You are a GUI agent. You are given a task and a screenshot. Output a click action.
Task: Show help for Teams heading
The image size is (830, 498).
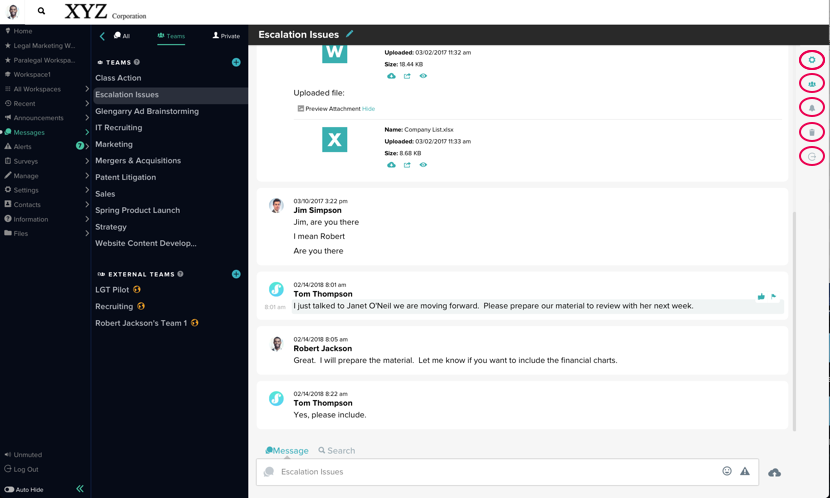coord(137,62)
